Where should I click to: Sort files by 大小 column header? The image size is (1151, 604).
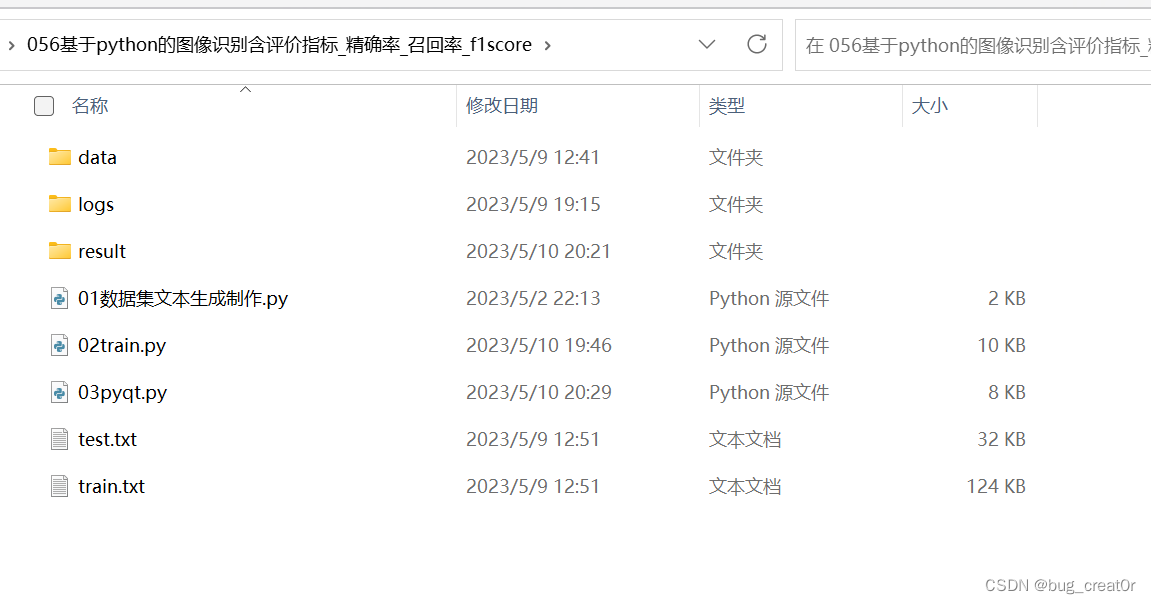930,105
